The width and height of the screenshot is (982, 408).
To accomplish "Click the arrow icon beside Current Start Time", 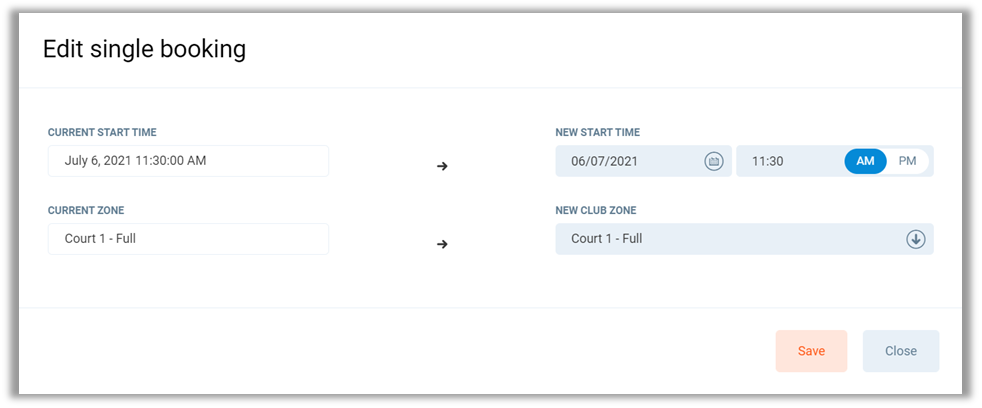I will (x=442, y=166).
